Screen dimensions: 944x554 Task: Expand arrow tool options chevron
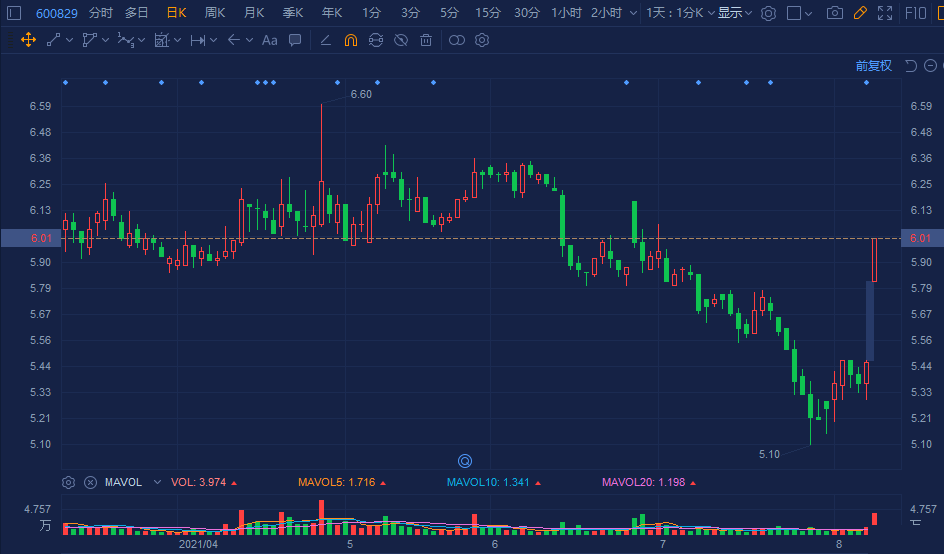coord(249,40)
